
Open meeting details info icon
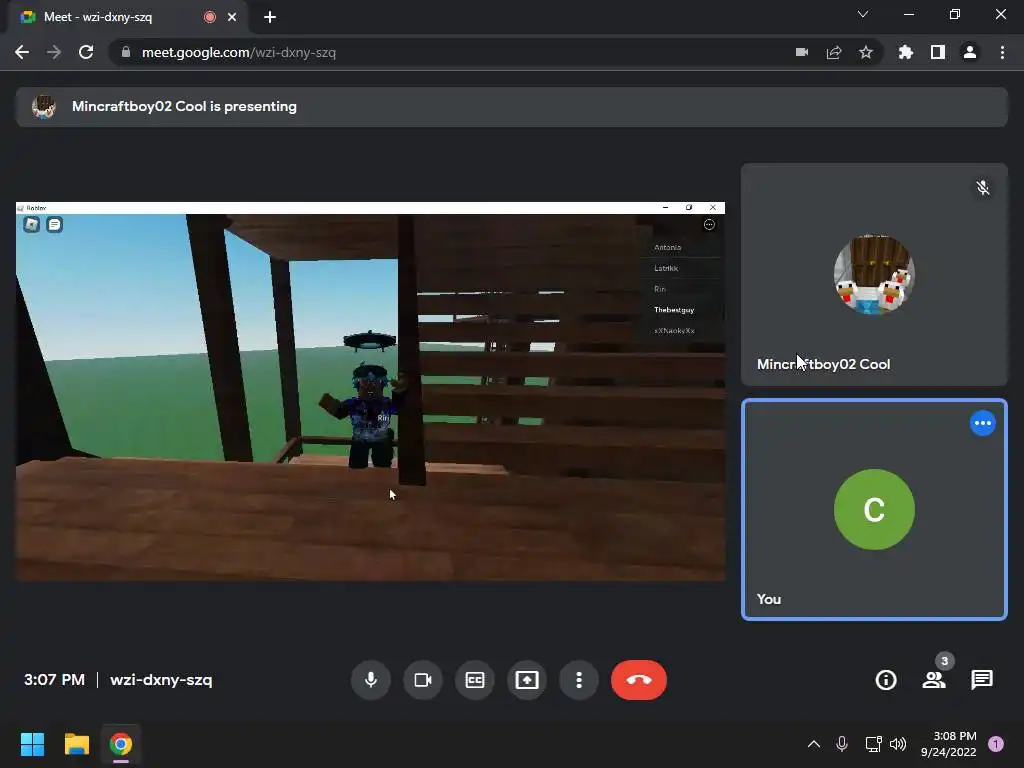click(886, 680)
